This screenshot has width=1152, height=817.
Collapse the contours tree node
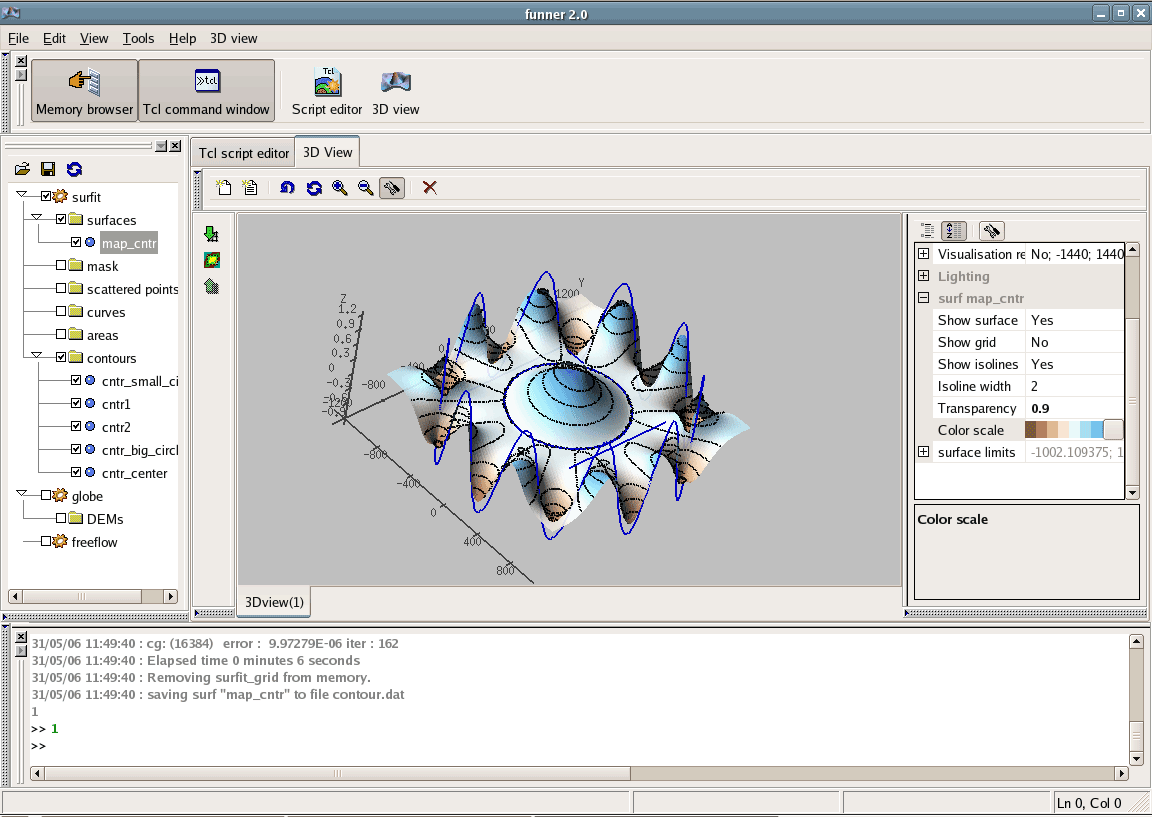click(x=37, y=357)
